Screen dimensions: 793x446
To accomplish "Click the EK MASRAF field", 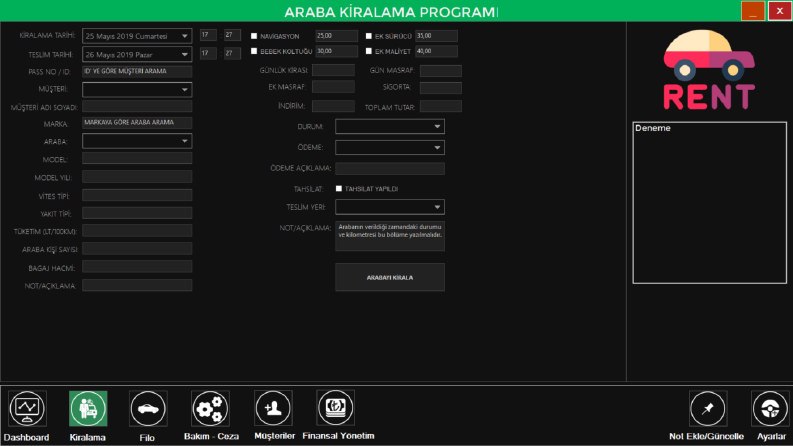I will coord(333,87).
